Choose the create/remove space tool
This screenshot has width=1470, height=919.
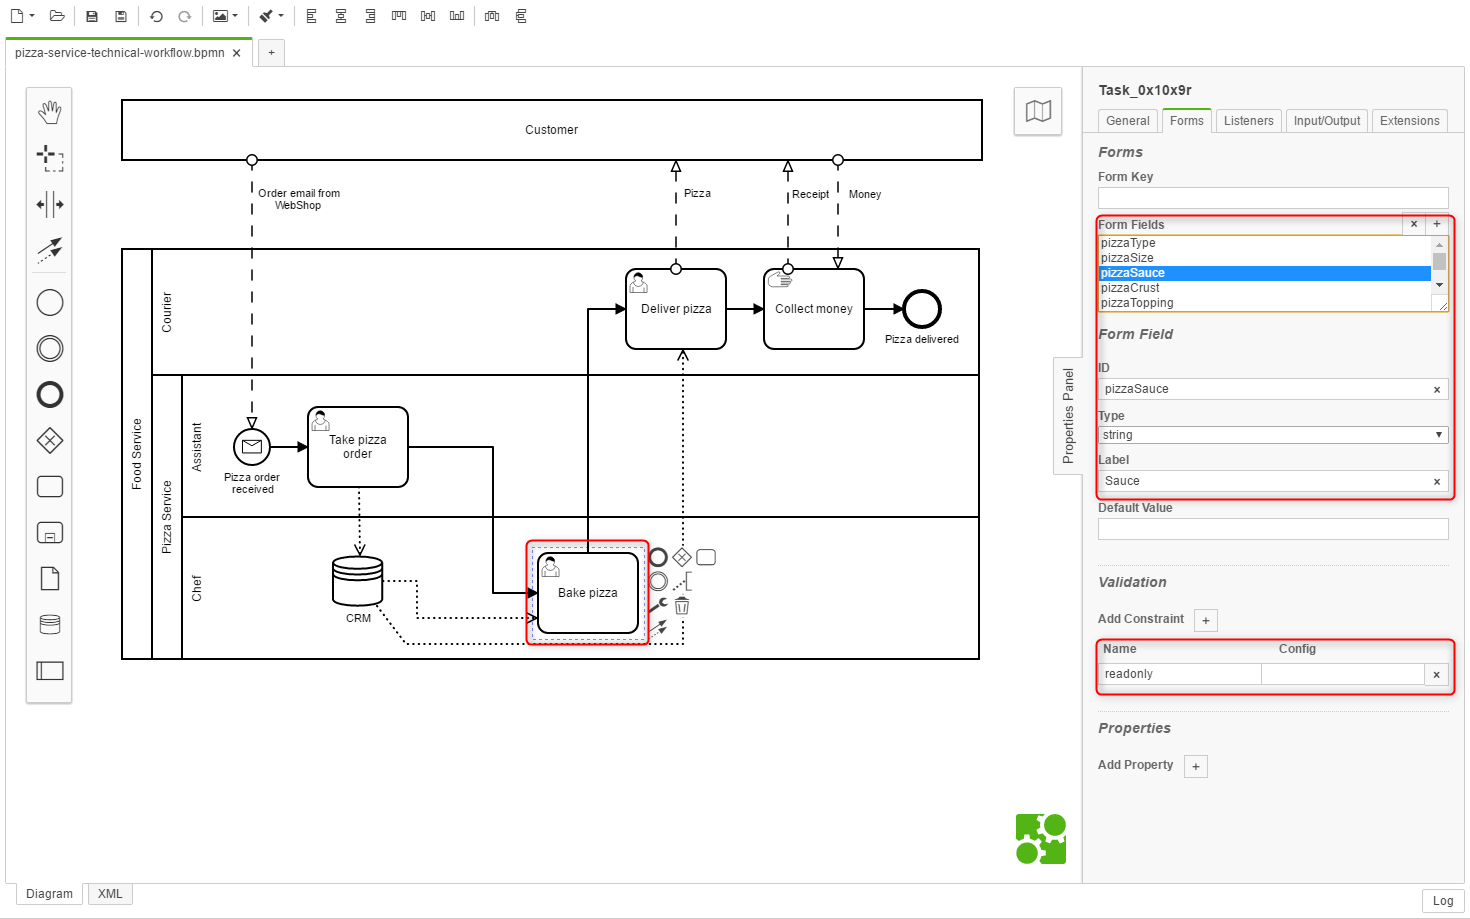coord(49,204)
